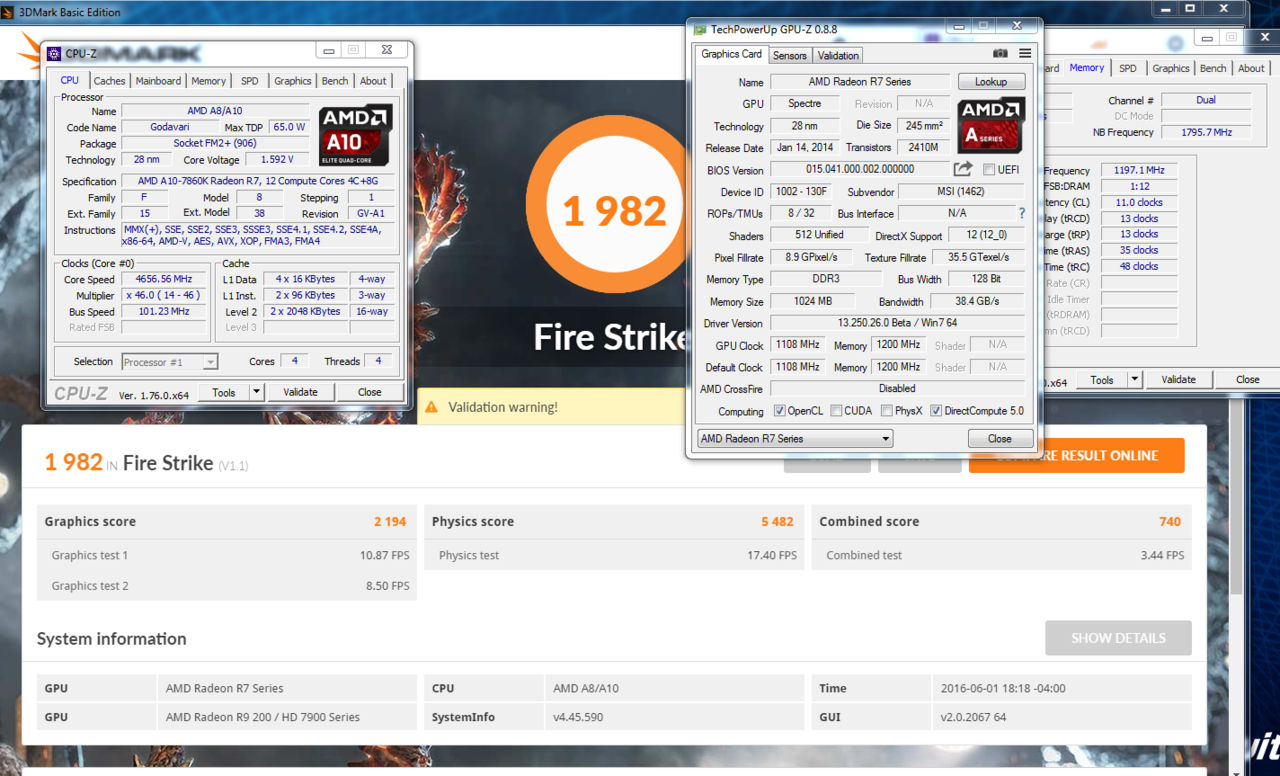
Task: Open the SPD tab in left CPU-Z
Action: pos(250,81)
